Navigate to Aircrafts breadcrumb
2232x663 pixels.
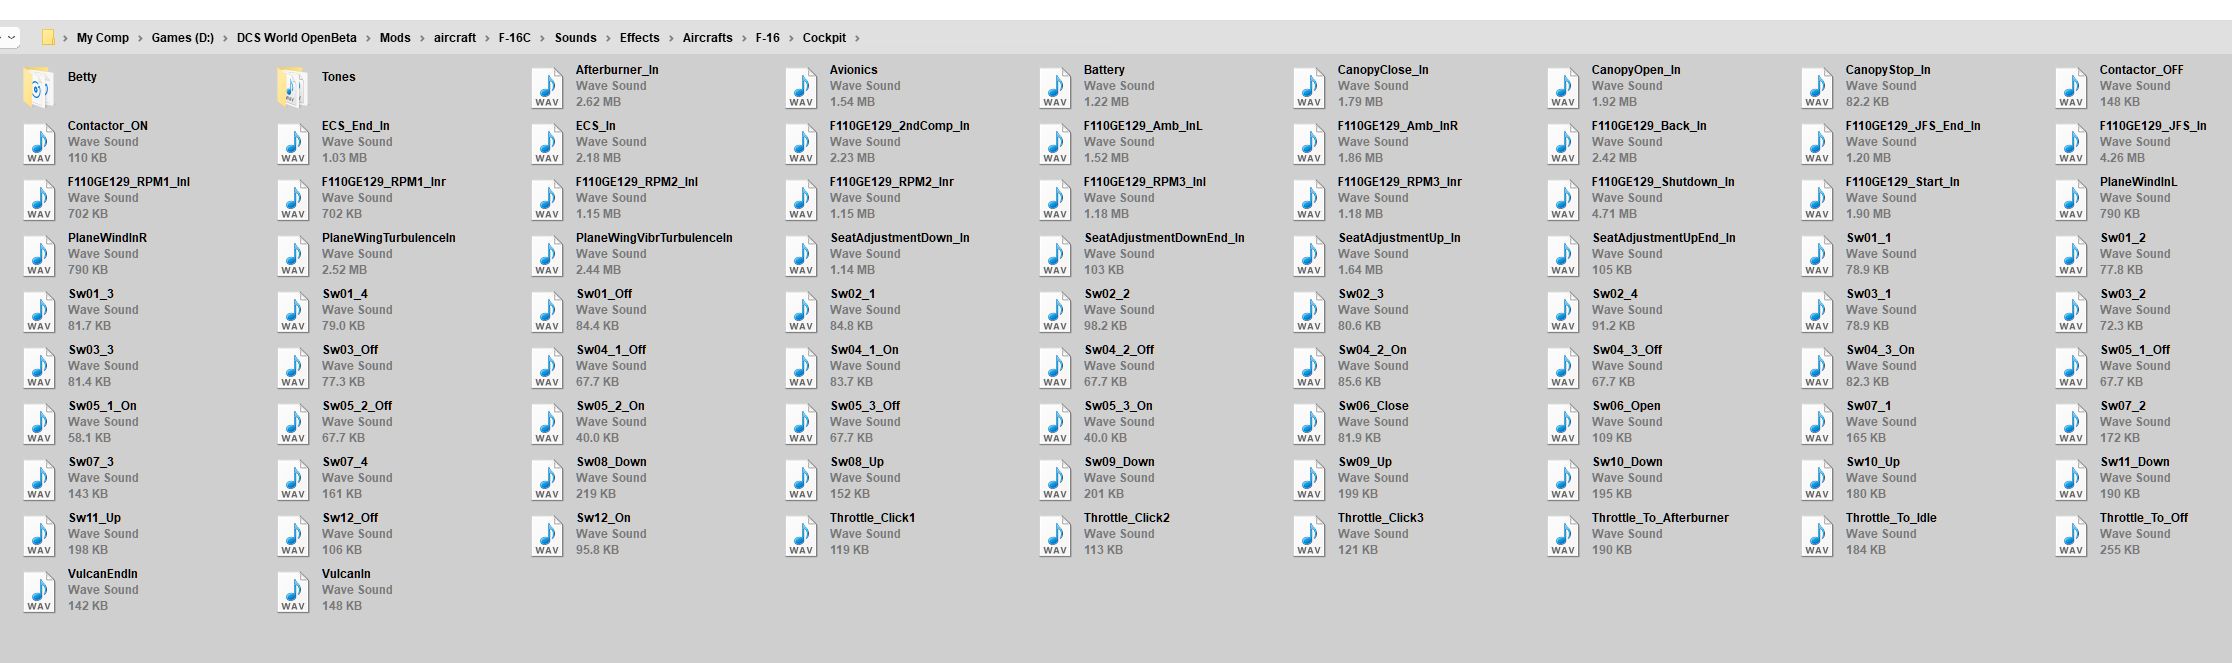[708, 38]
